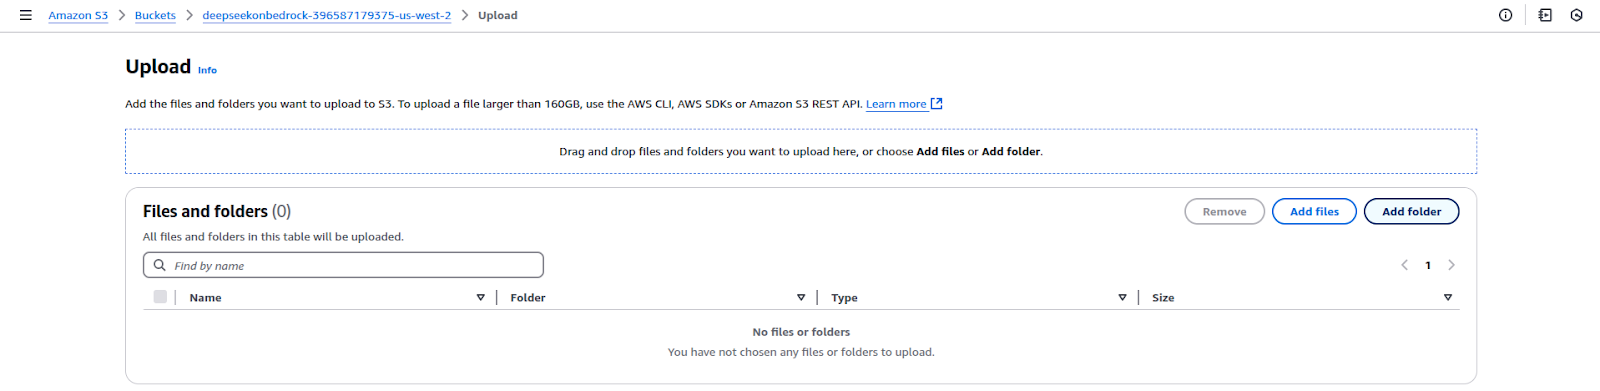Sort by Size column arrow
The height and width of the screenshot is (391, 1600).
(x=1448, y=297)
